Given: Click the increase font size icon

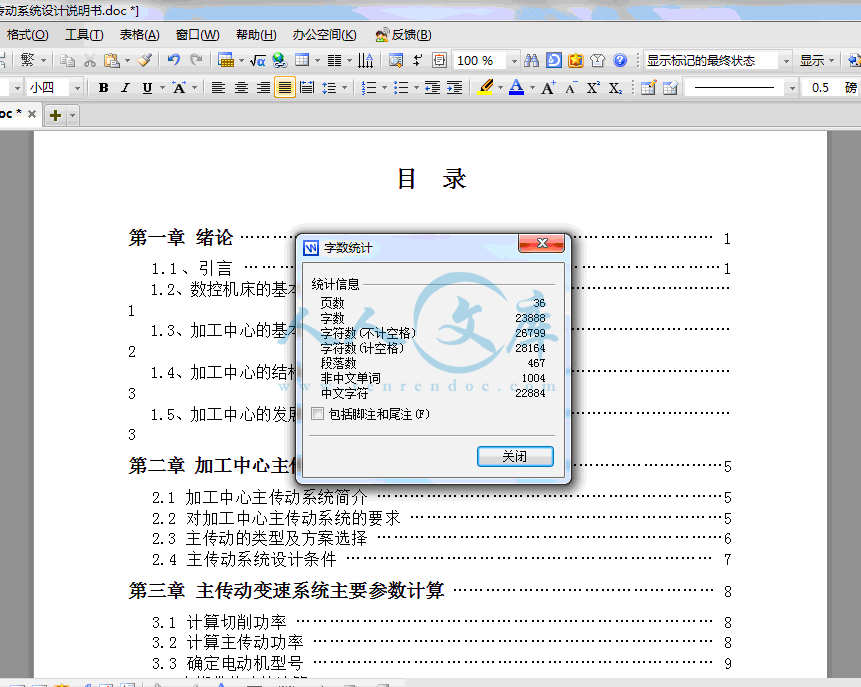Looking at the screenshot, I should pos(548,88).
